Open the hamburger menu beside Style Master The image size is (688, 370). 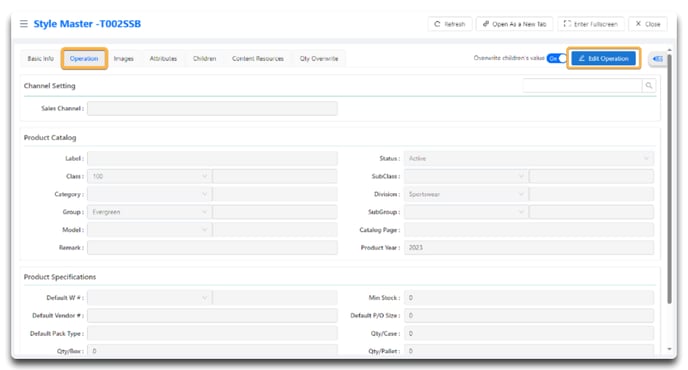coord(24,24)
